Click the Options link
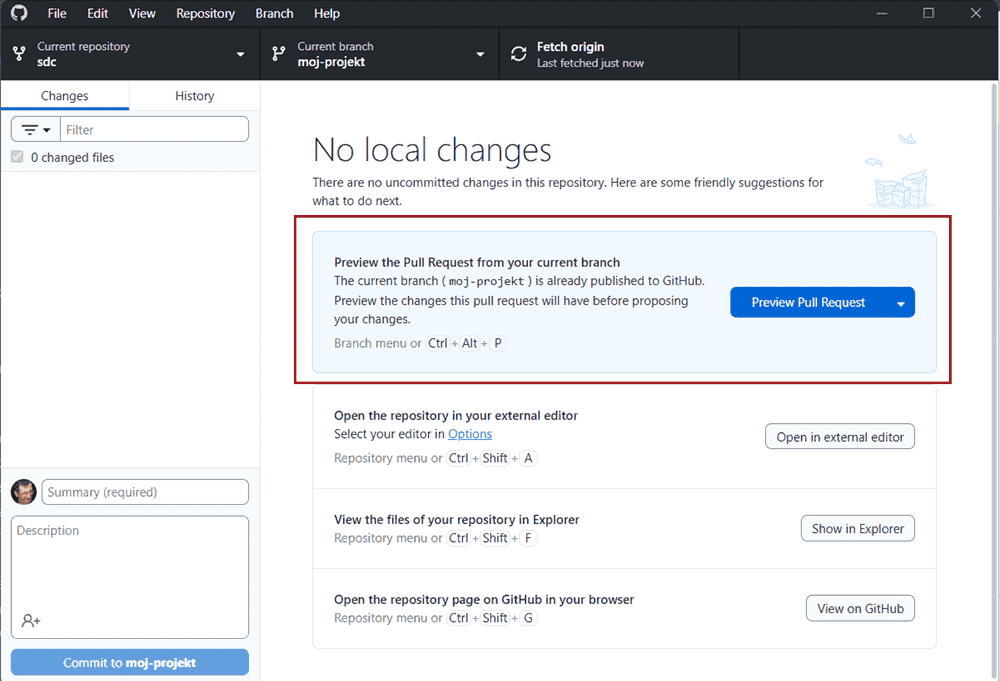The width and height of the screenshot is (1000, 681). click(469, 434)
